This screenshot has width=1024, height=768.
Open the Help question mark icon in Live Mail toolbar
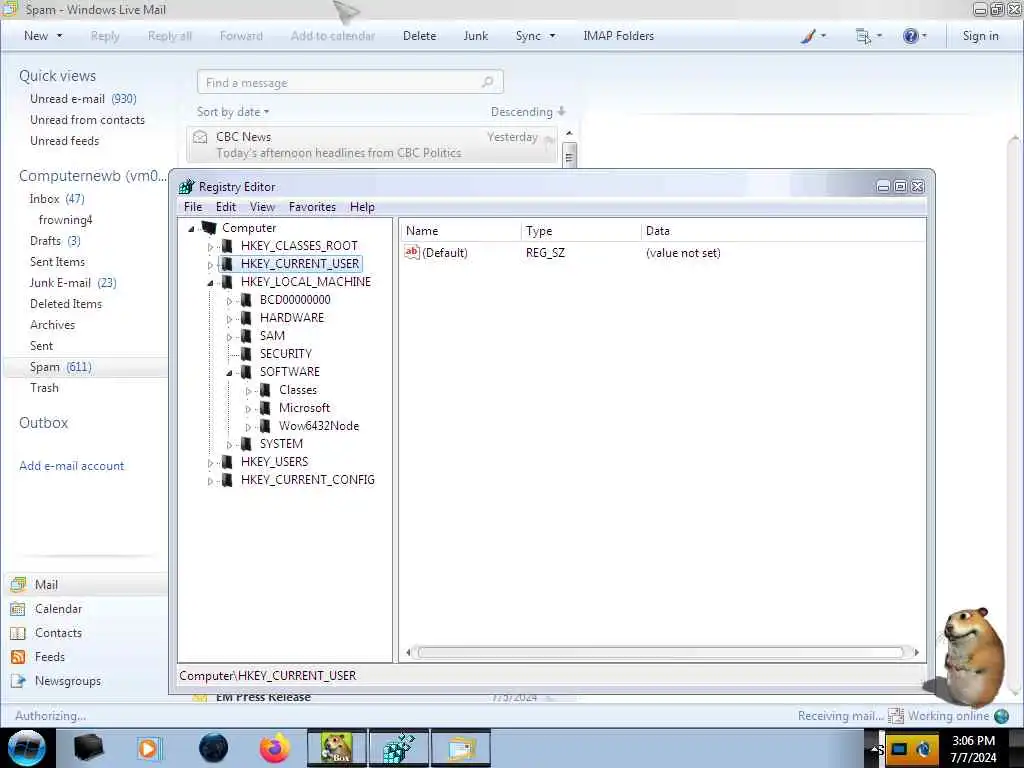click(x=910, y=36)
